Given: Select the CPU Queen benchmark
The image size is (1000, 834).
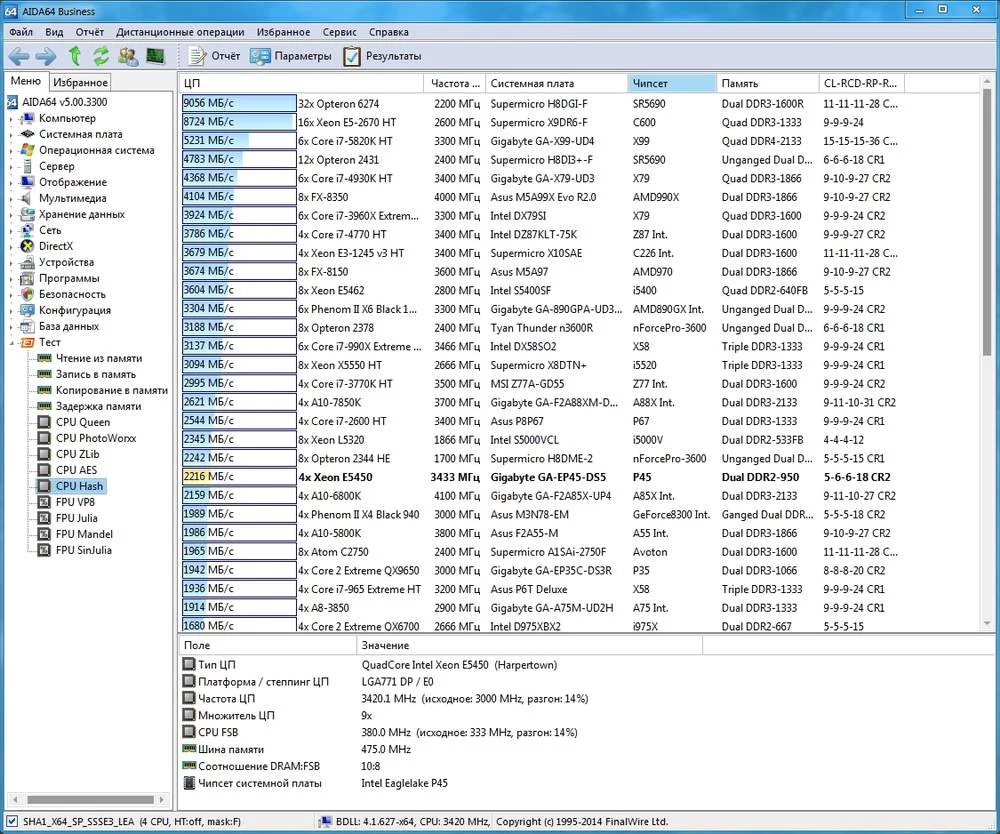Looking at the screenshot, I should click(82, 422).
